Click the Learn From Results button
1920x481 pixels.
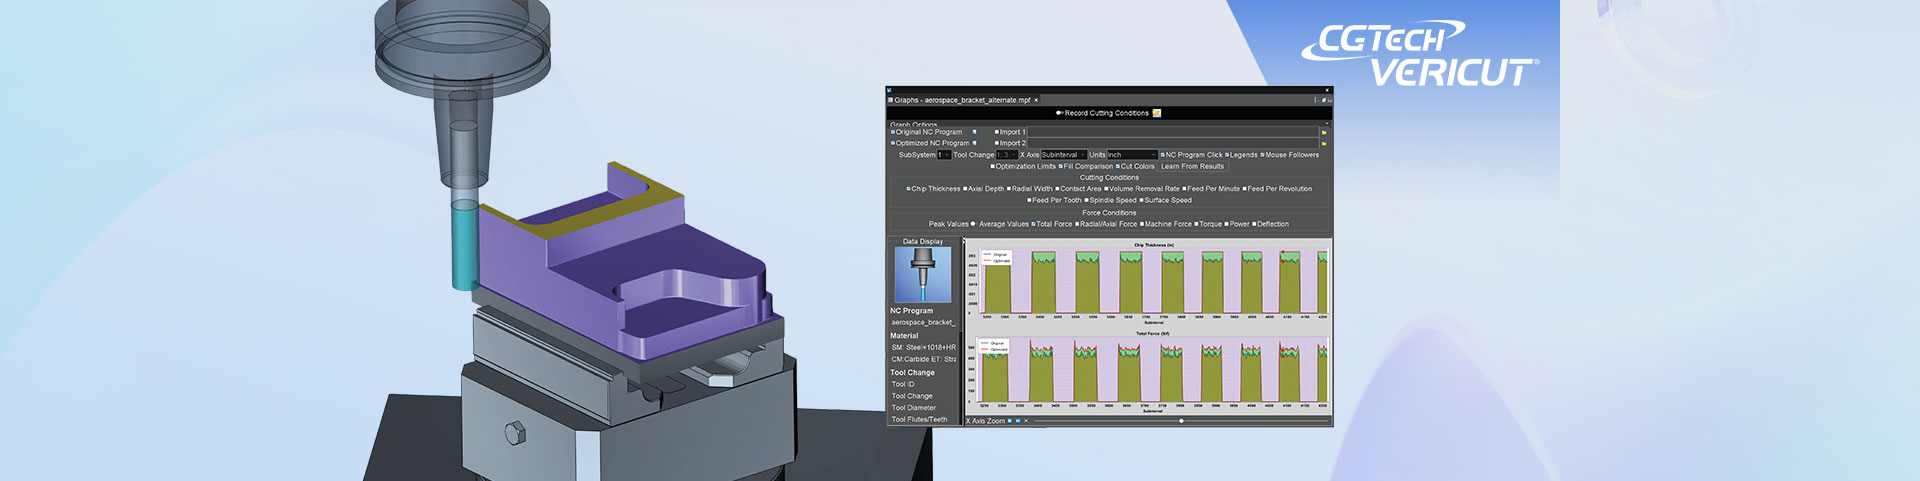[1192, 167]
